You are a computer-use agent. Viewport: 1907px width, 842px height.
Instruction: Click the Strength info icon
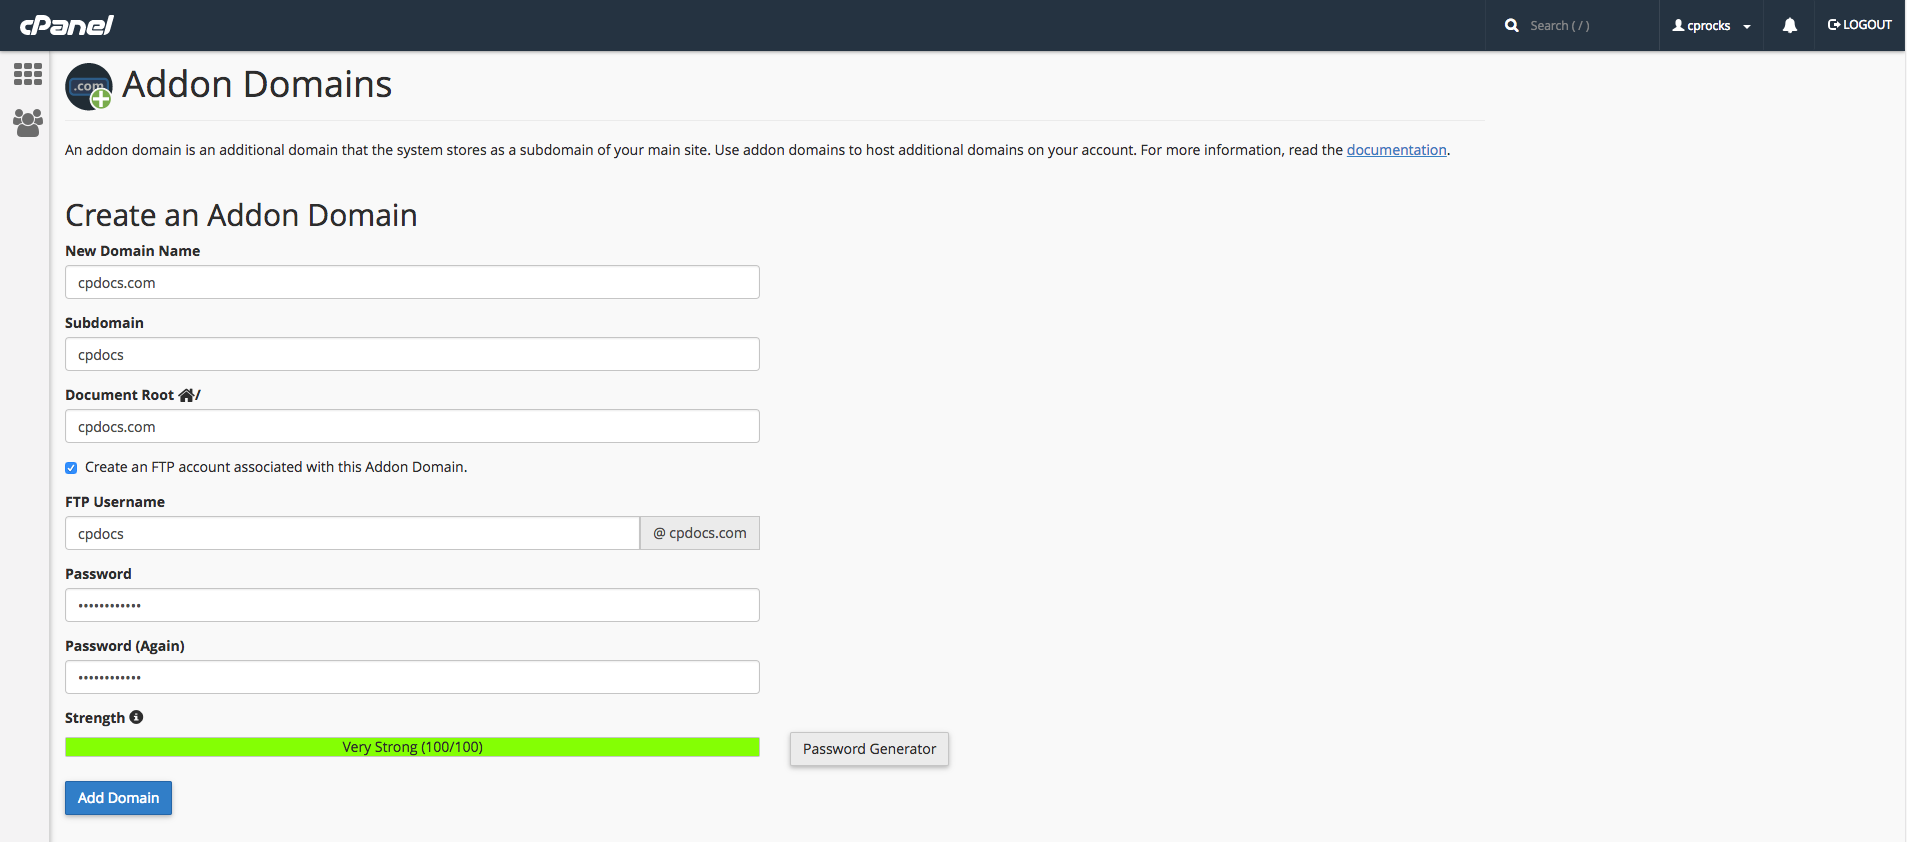pos(136,717)
